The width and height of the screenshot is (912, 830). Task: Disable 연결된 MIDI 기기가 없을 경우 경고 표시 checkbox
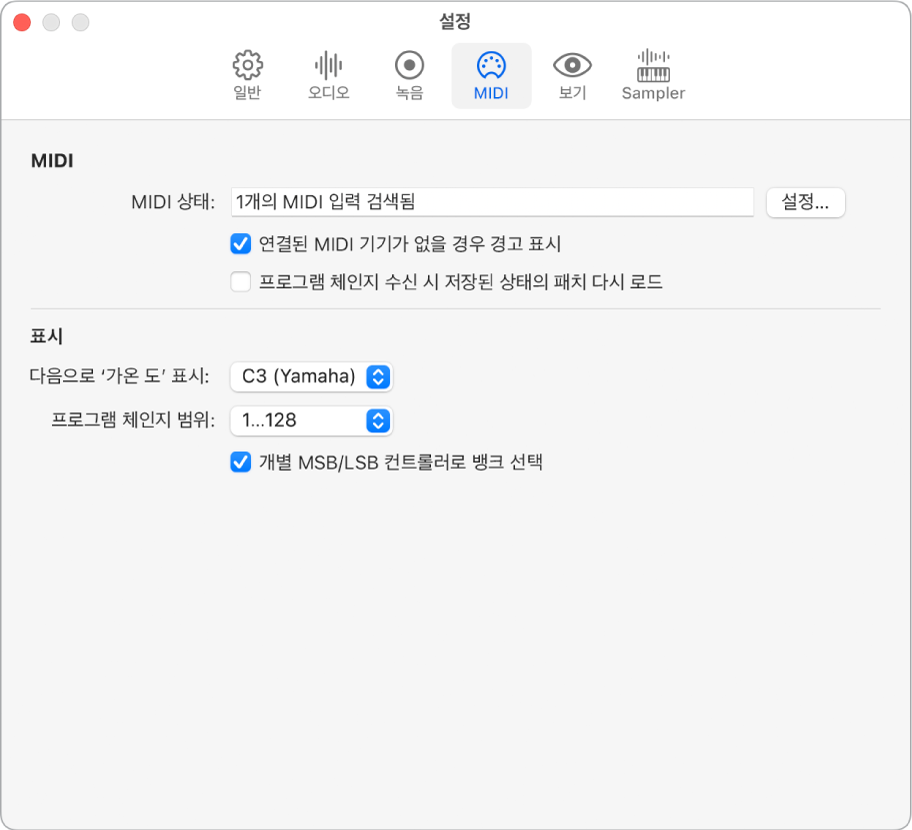point(240,243)
